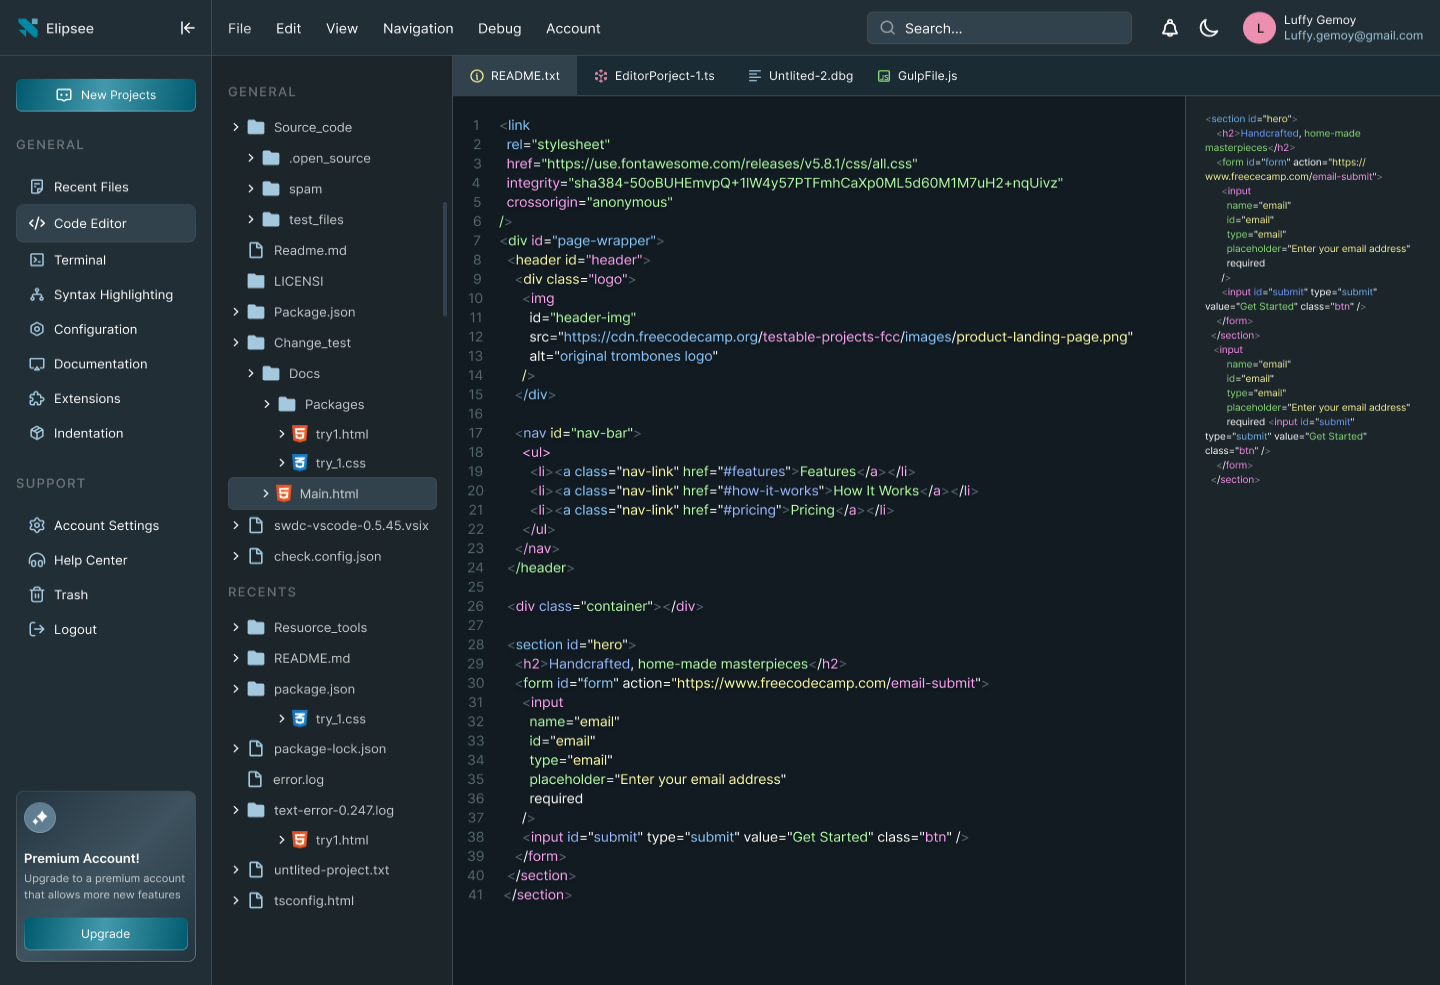Open Configuration settings icon
Image resolution: width=1440 pixels, height=985 pixels.
tap(37, 330)
